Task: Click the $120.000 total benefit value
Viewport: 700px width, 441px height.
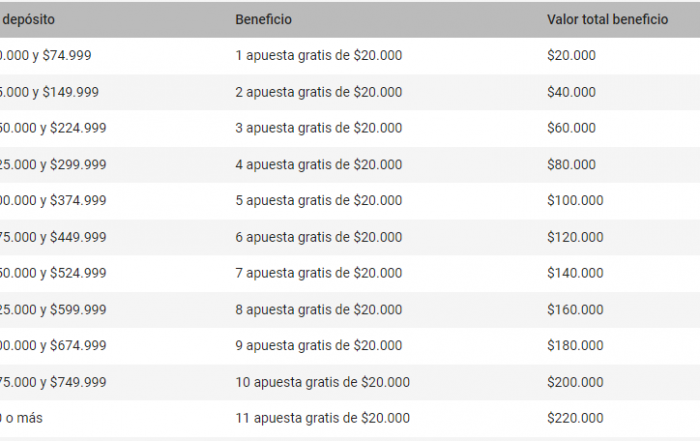Action: pos(575,237)
